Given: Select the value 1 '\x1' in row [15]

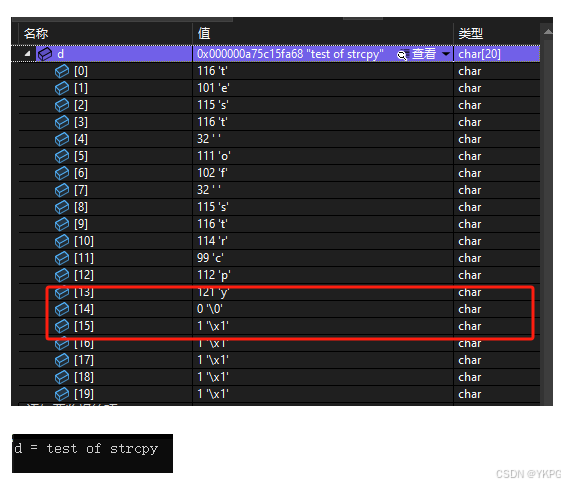Looking at the screenshot, I should tap(213, 326).
